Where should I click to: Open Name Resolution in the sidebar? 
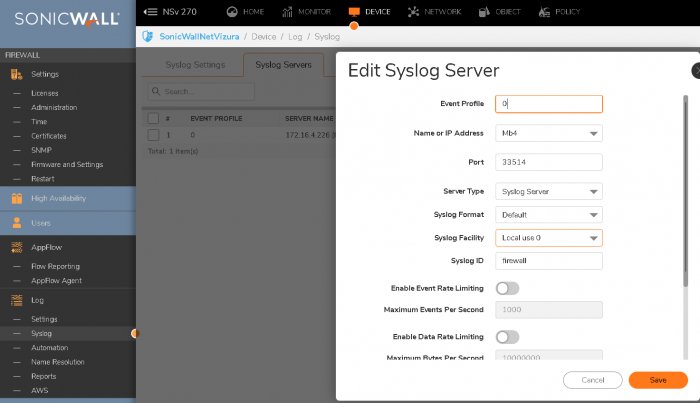58,362
